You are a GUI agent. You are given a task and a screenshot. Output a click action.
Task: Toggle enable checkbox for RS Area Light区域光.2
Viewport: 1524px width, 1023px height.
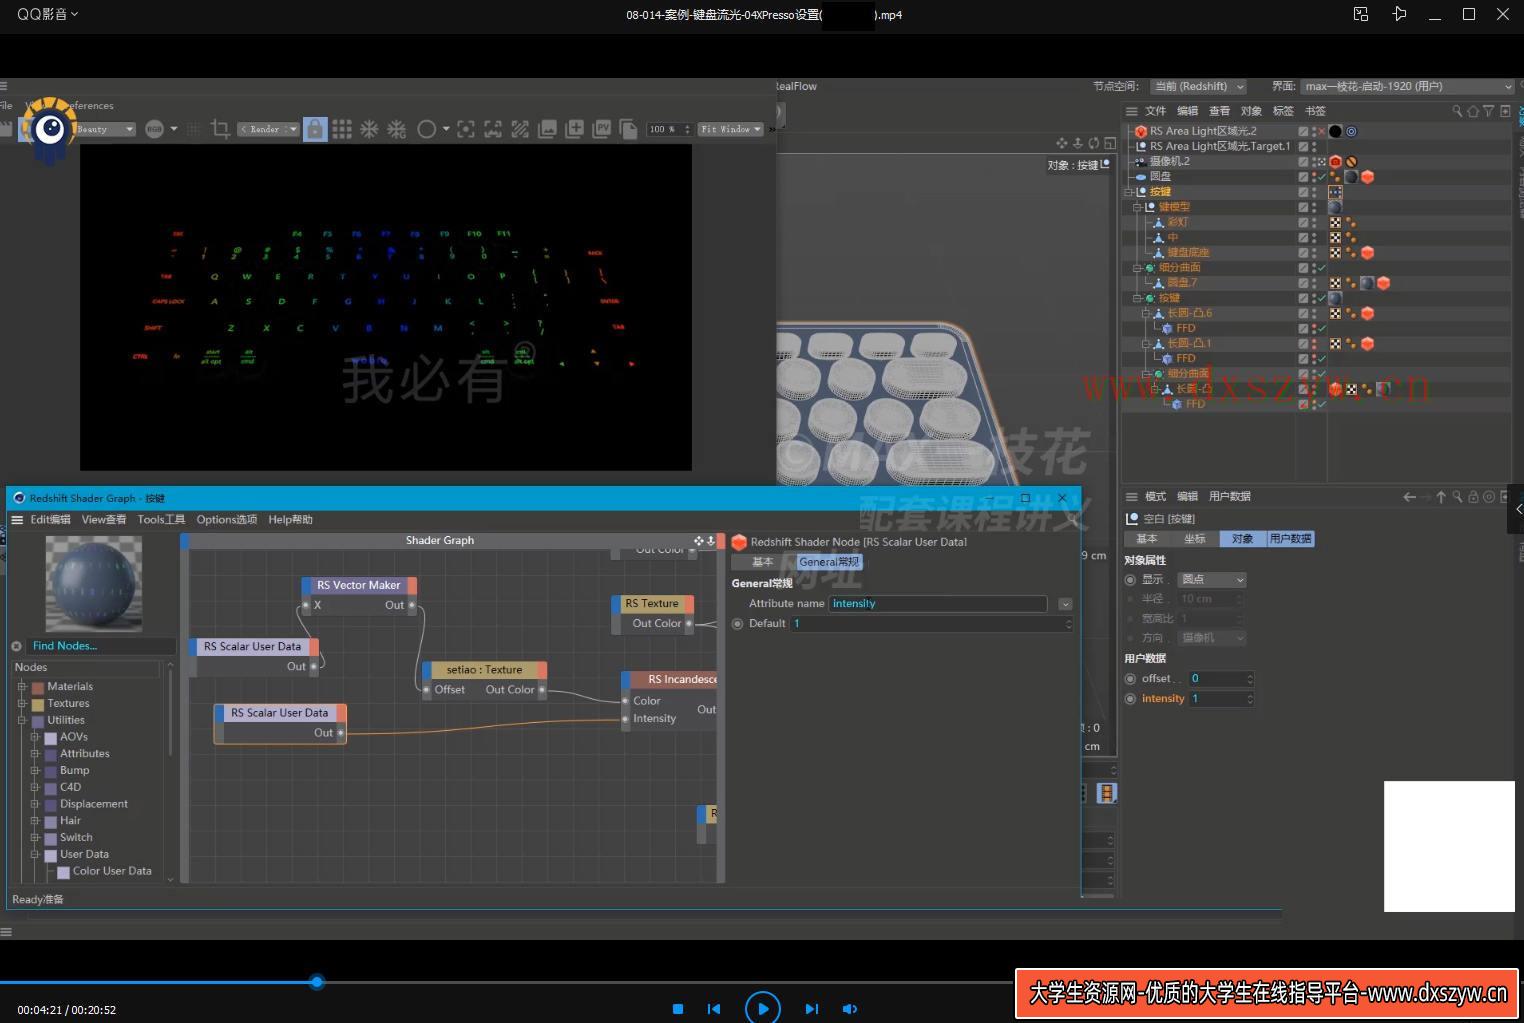tap(1303, 131)
